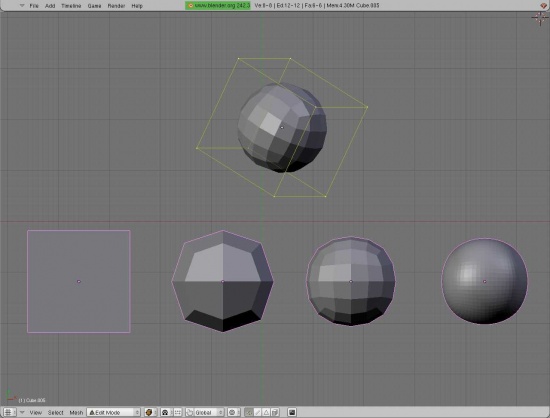Click the Blender icon at top-right corner

tap(543, 5)
